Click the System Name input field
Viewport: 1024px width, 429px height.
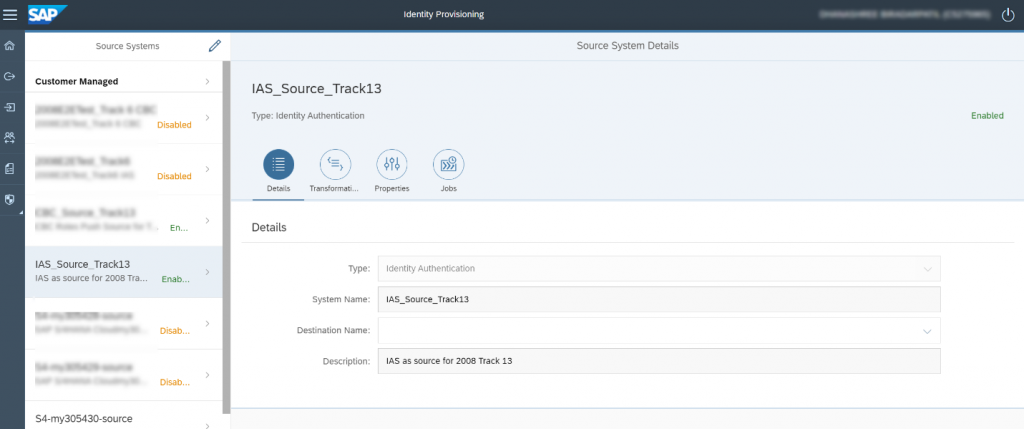point(659,300)
